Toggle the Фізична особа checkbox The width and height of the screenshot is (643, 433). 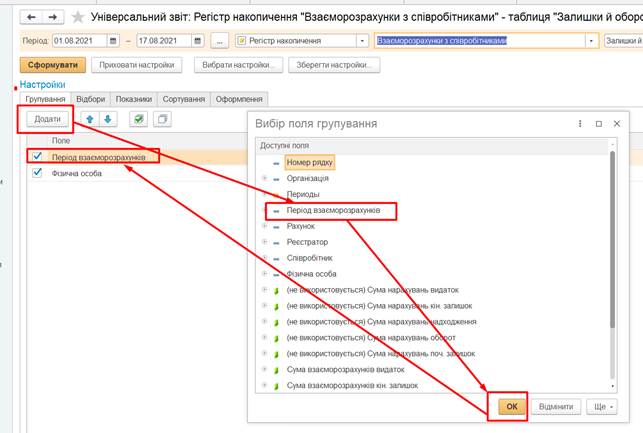click(38, 172)
